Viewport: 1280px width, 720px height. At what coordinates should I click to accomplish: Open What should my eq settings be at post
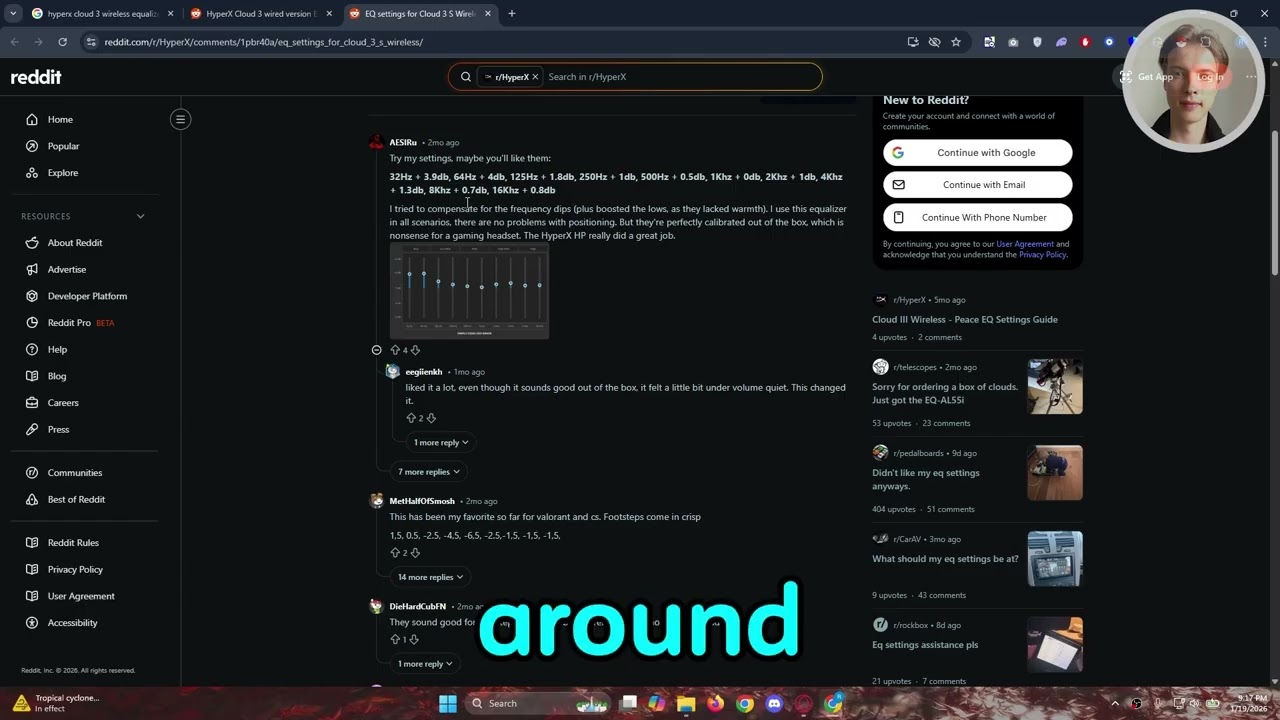point(945,559)
